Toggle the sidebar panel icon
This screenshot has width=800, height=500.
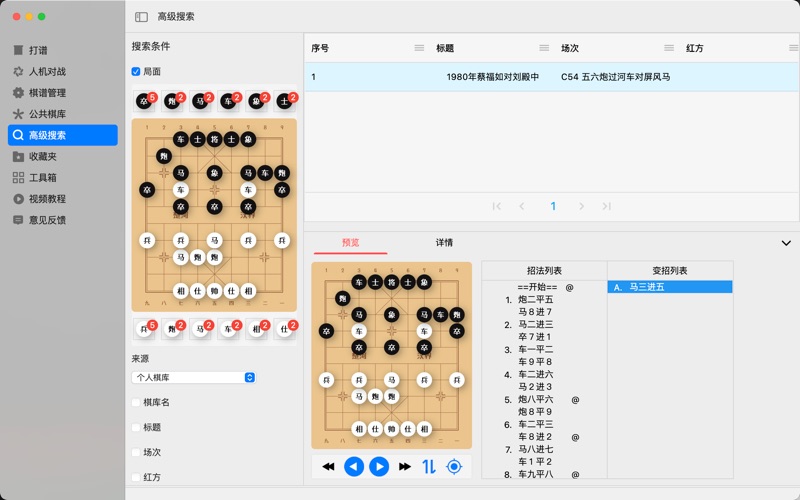141,17
